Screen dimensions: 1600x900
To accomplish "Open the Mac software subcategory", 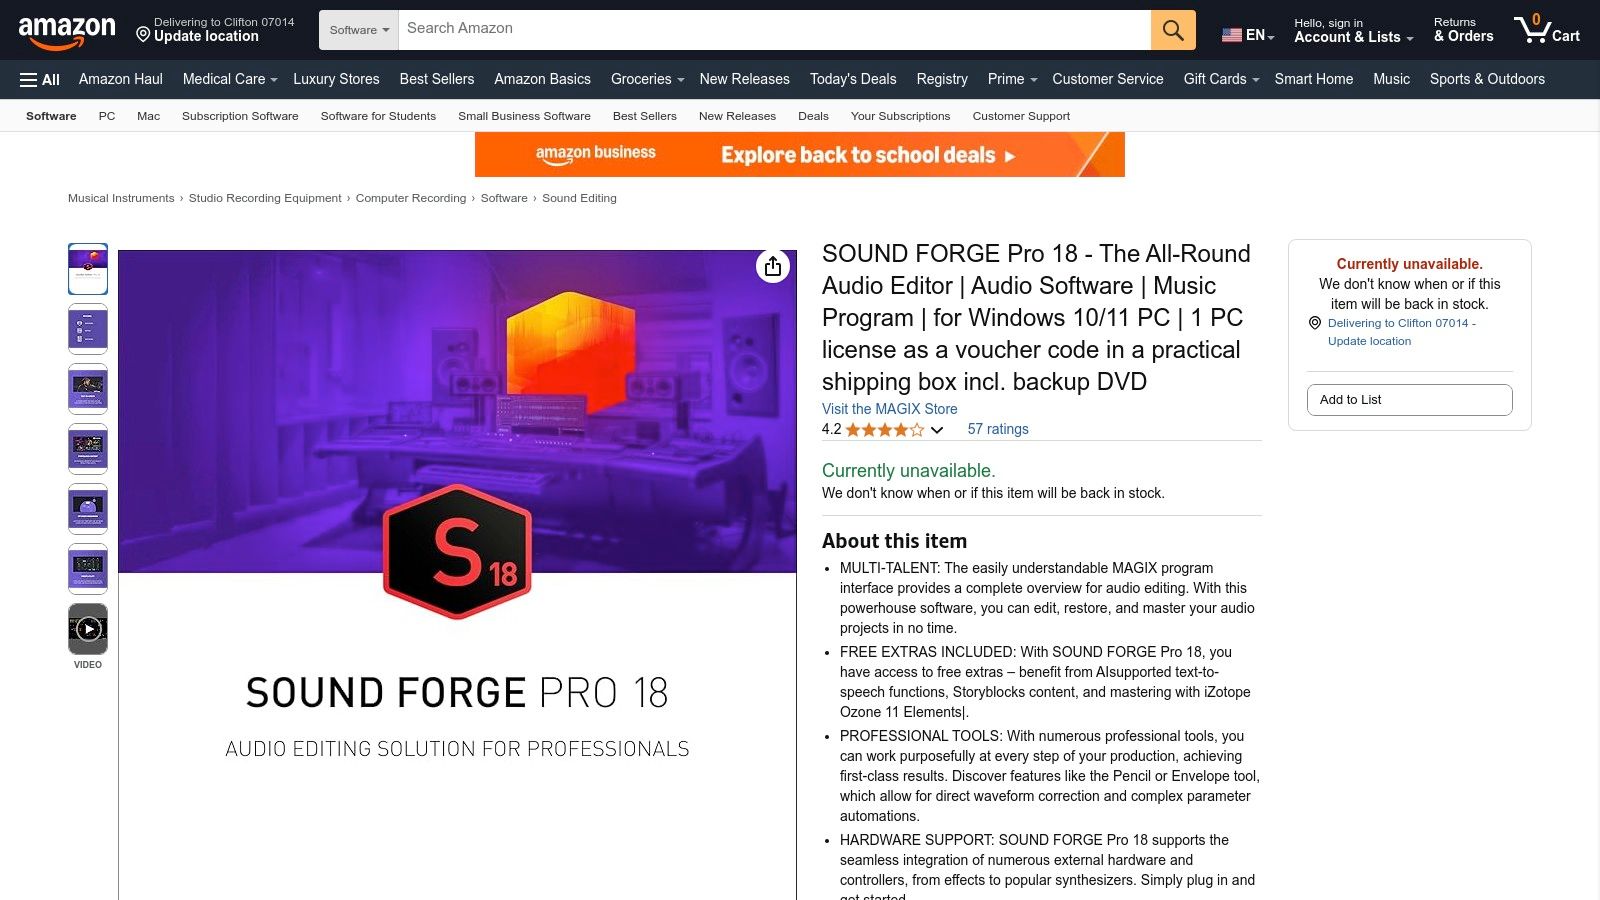I will pos(148,116).
